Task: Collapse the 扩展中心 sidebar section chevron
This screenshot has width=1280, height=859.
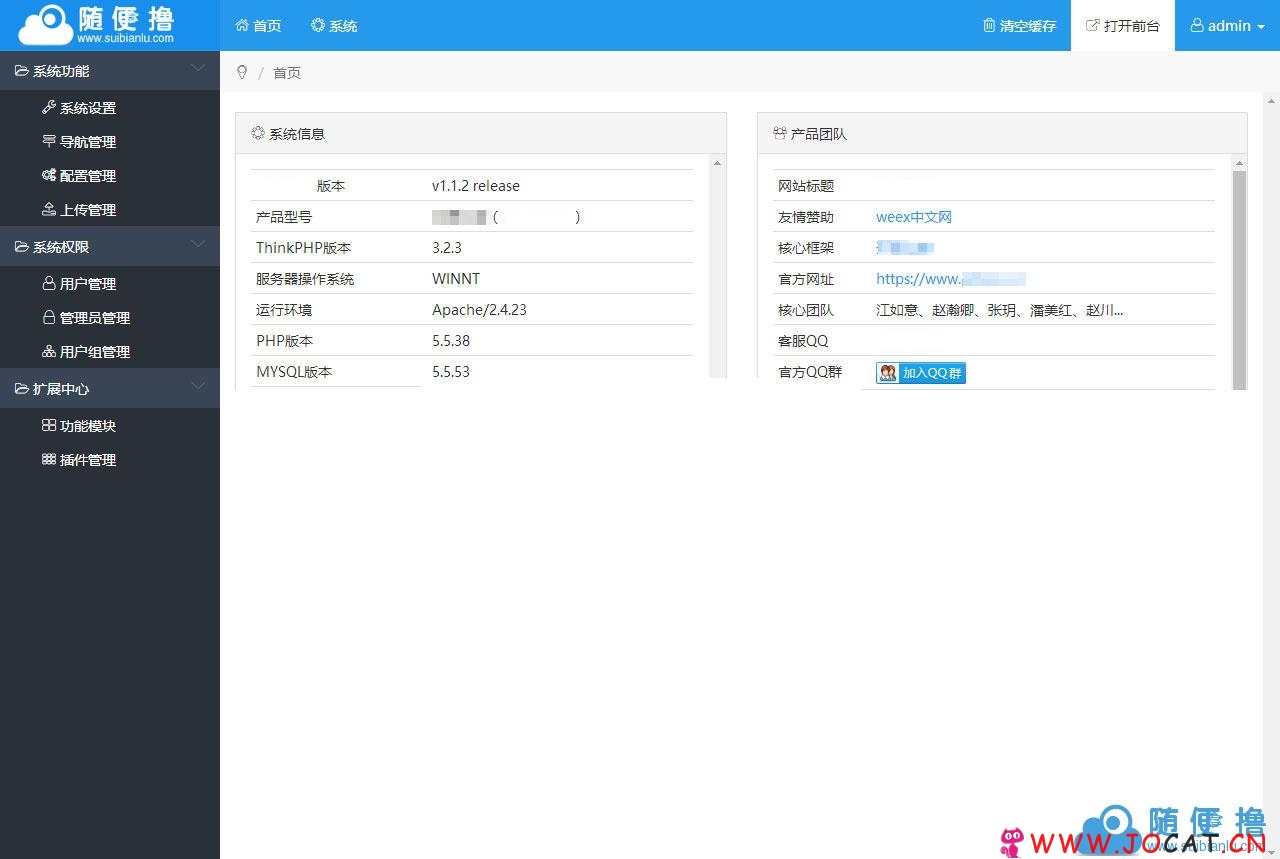Action: tap(198, 387)
